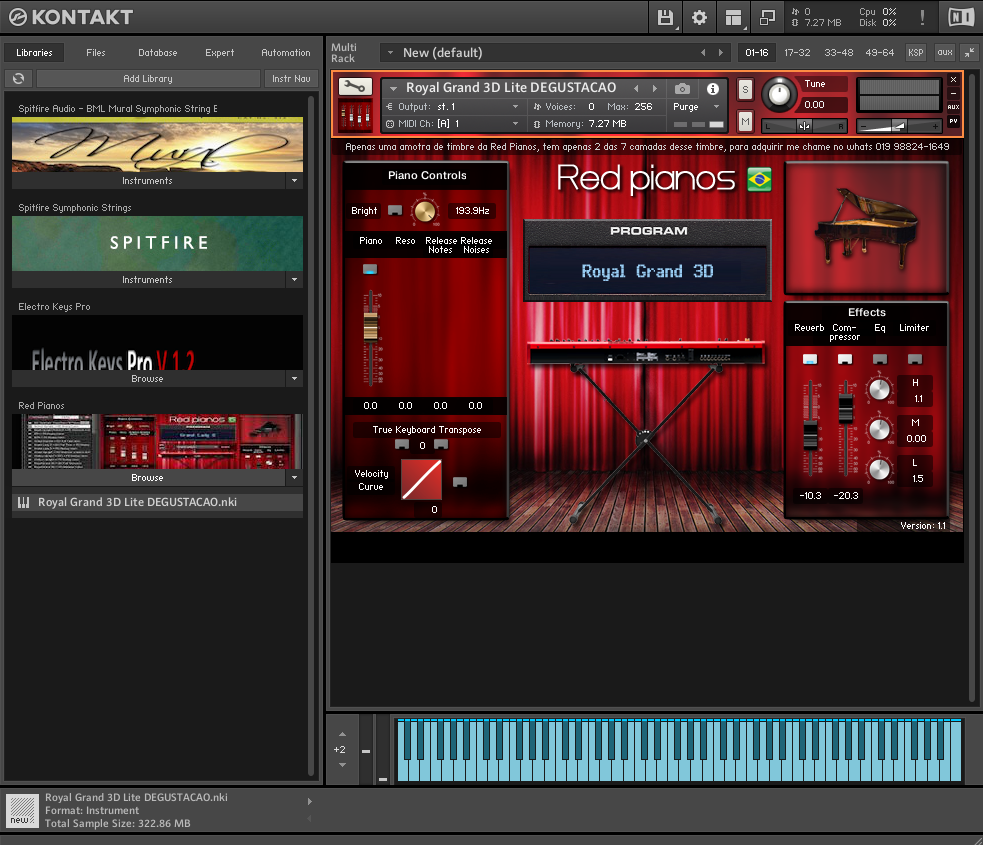Raise the True Keyboard Transpose value
Viewport: 983px width, 845px height.
pos(441,444)
